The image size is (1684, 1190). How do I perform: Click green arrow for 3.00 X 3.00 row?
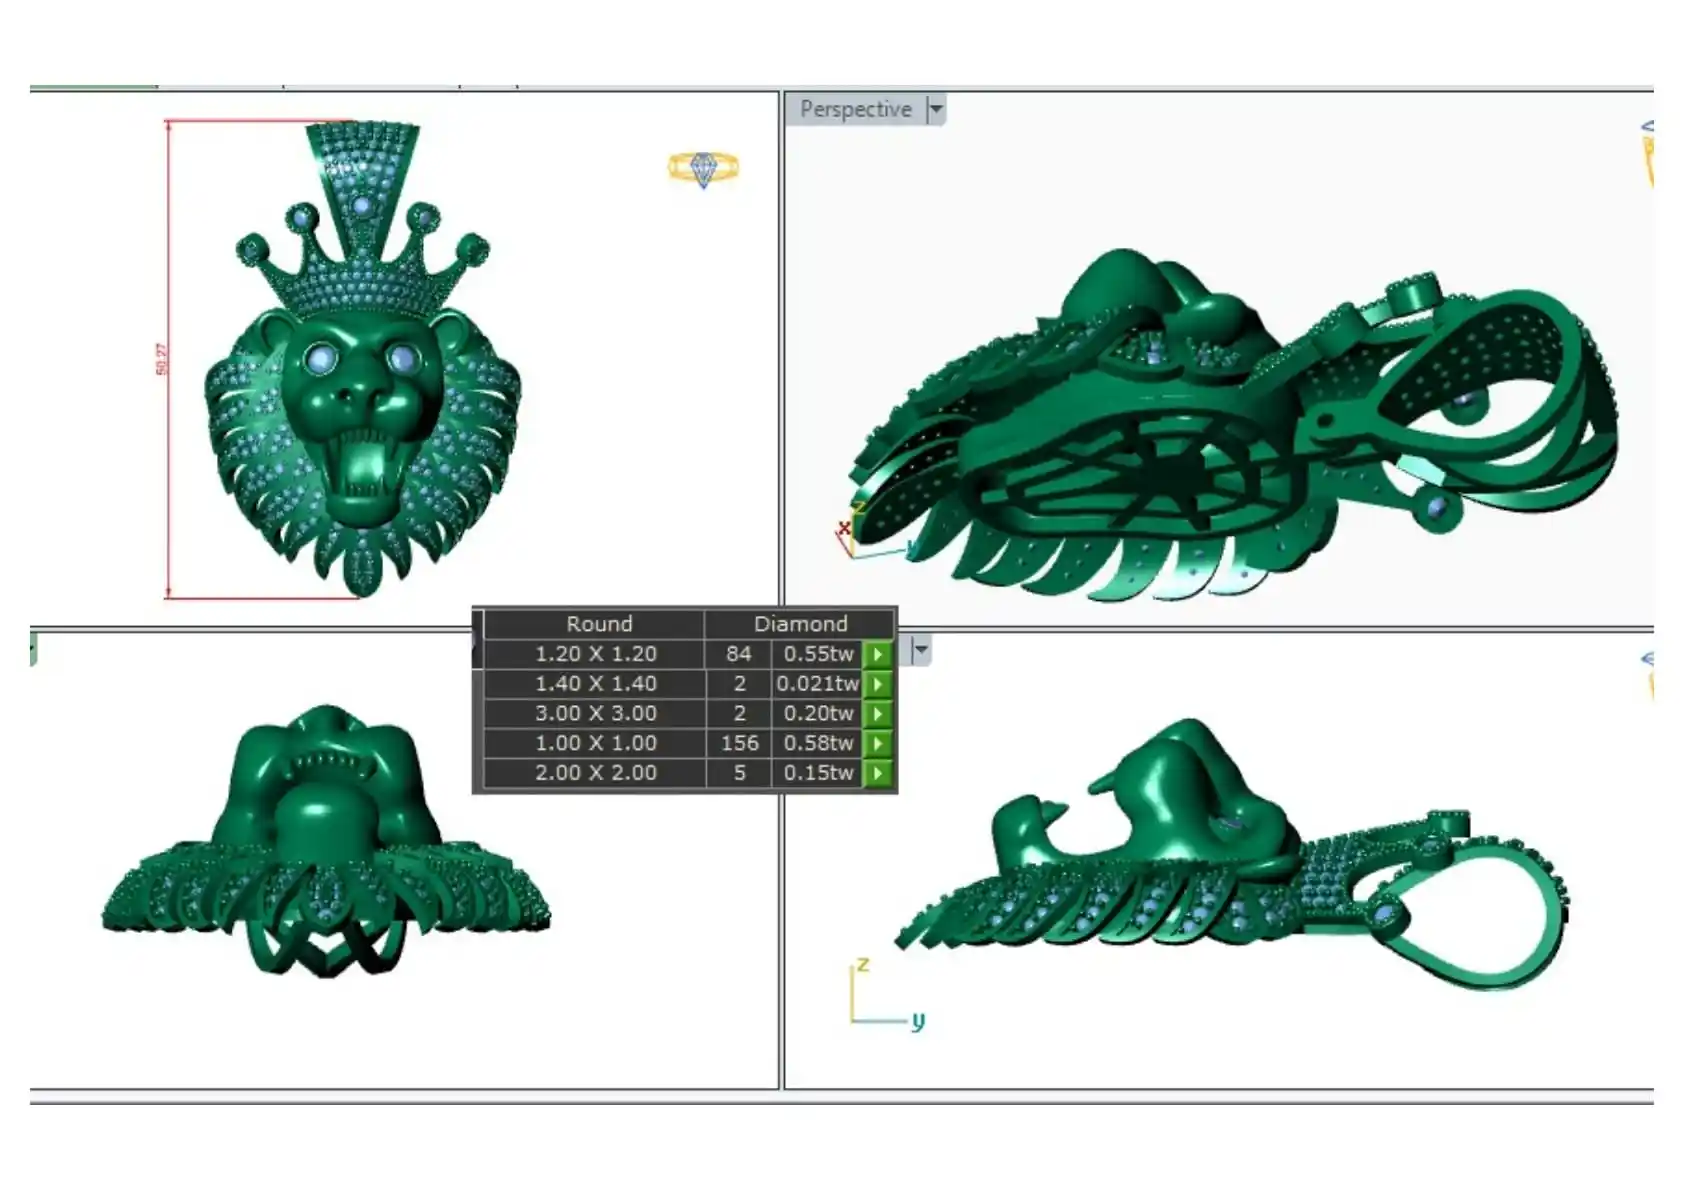click(x=877, y=713)
